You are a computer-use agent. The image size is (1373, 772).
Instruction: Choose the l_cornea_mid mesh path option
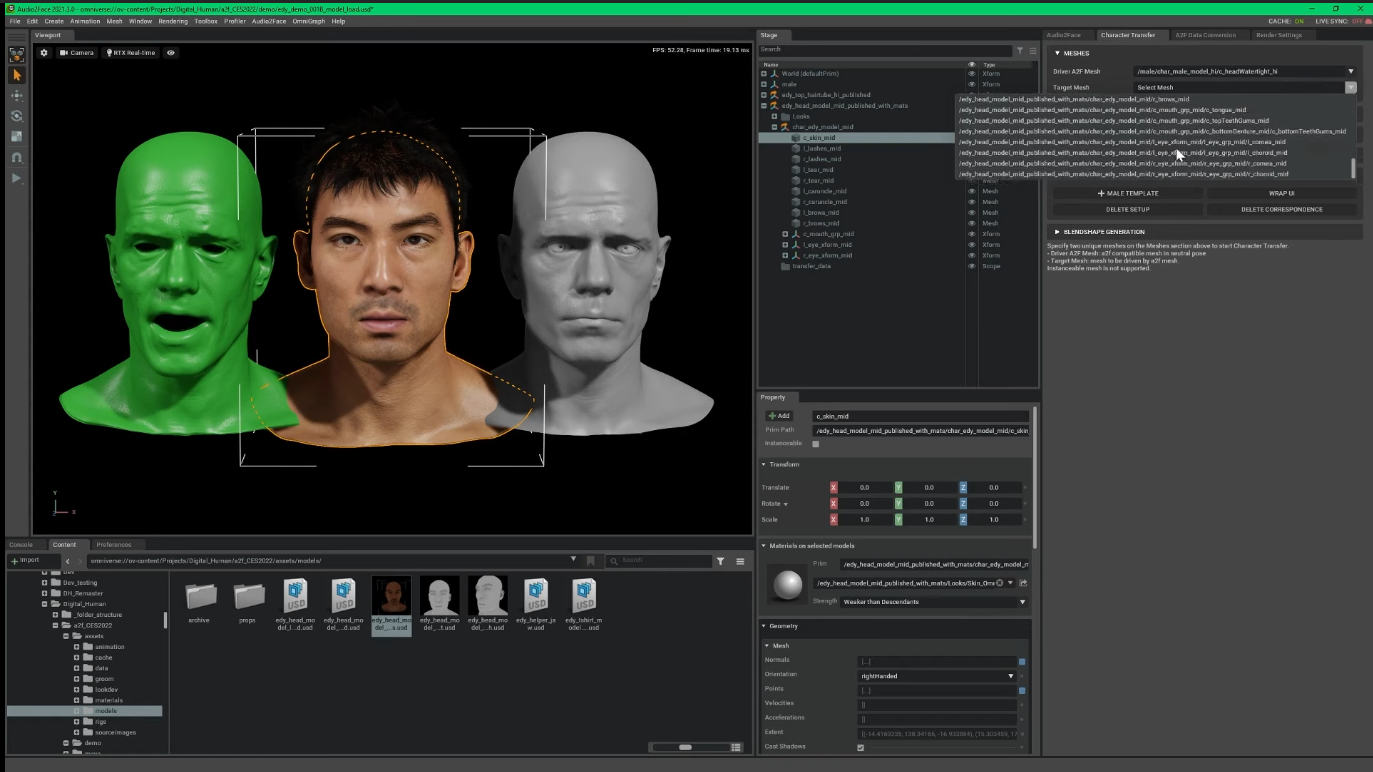click(x=1122, y=142)
